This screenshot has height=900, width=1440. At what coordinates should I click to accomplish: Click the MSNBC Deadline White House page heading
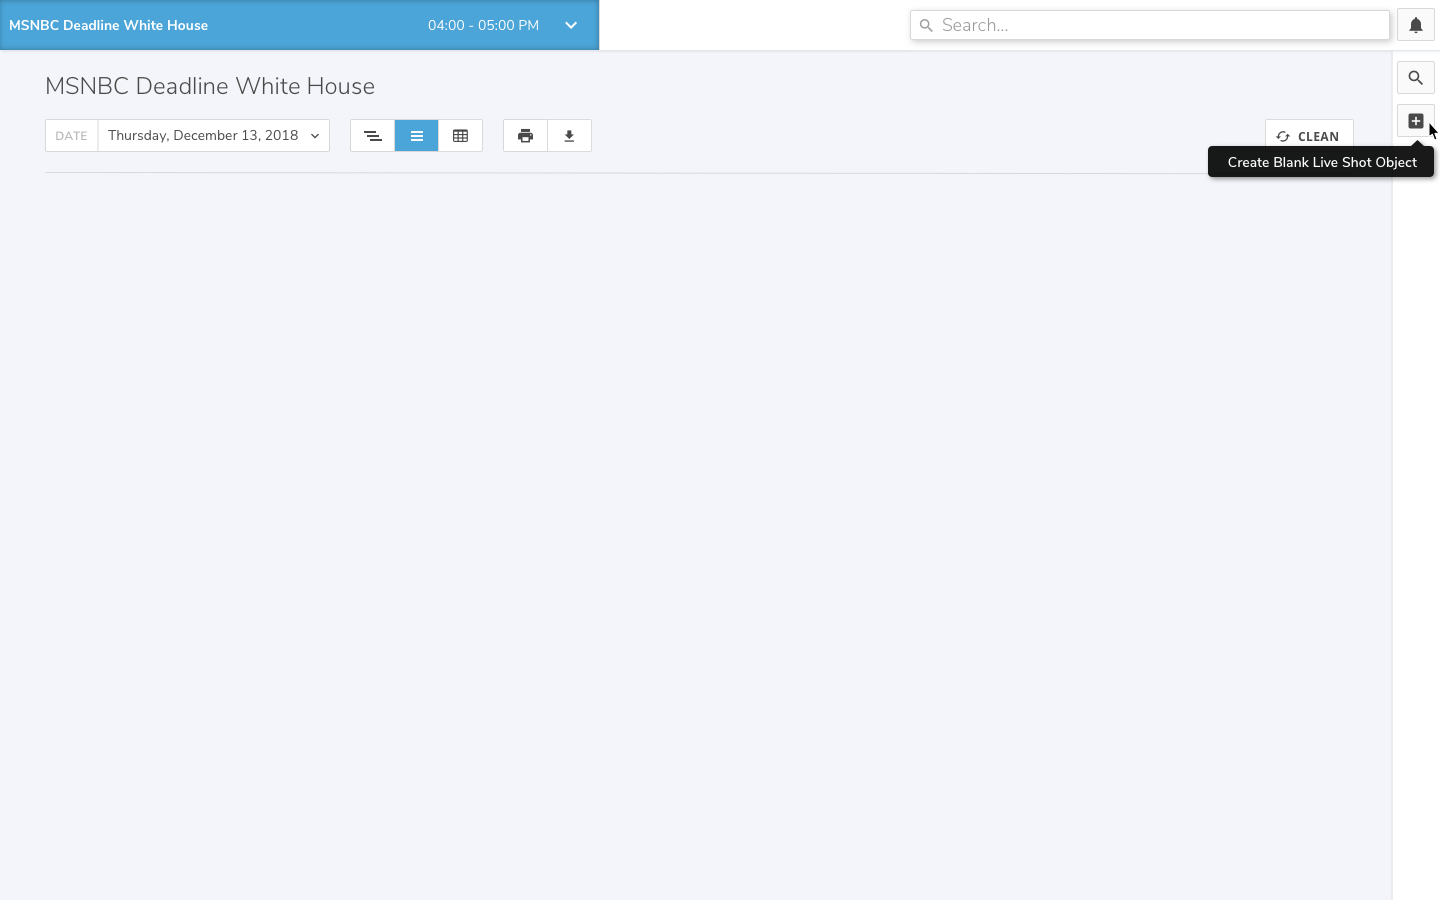coord(210,87)
